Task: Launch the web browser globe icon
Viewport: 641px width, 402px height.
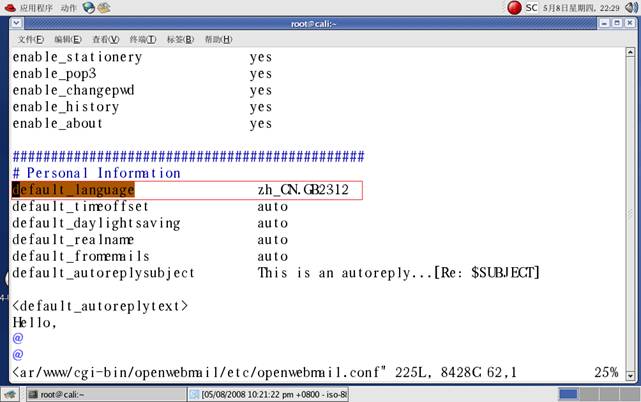Action: (89, 7)
